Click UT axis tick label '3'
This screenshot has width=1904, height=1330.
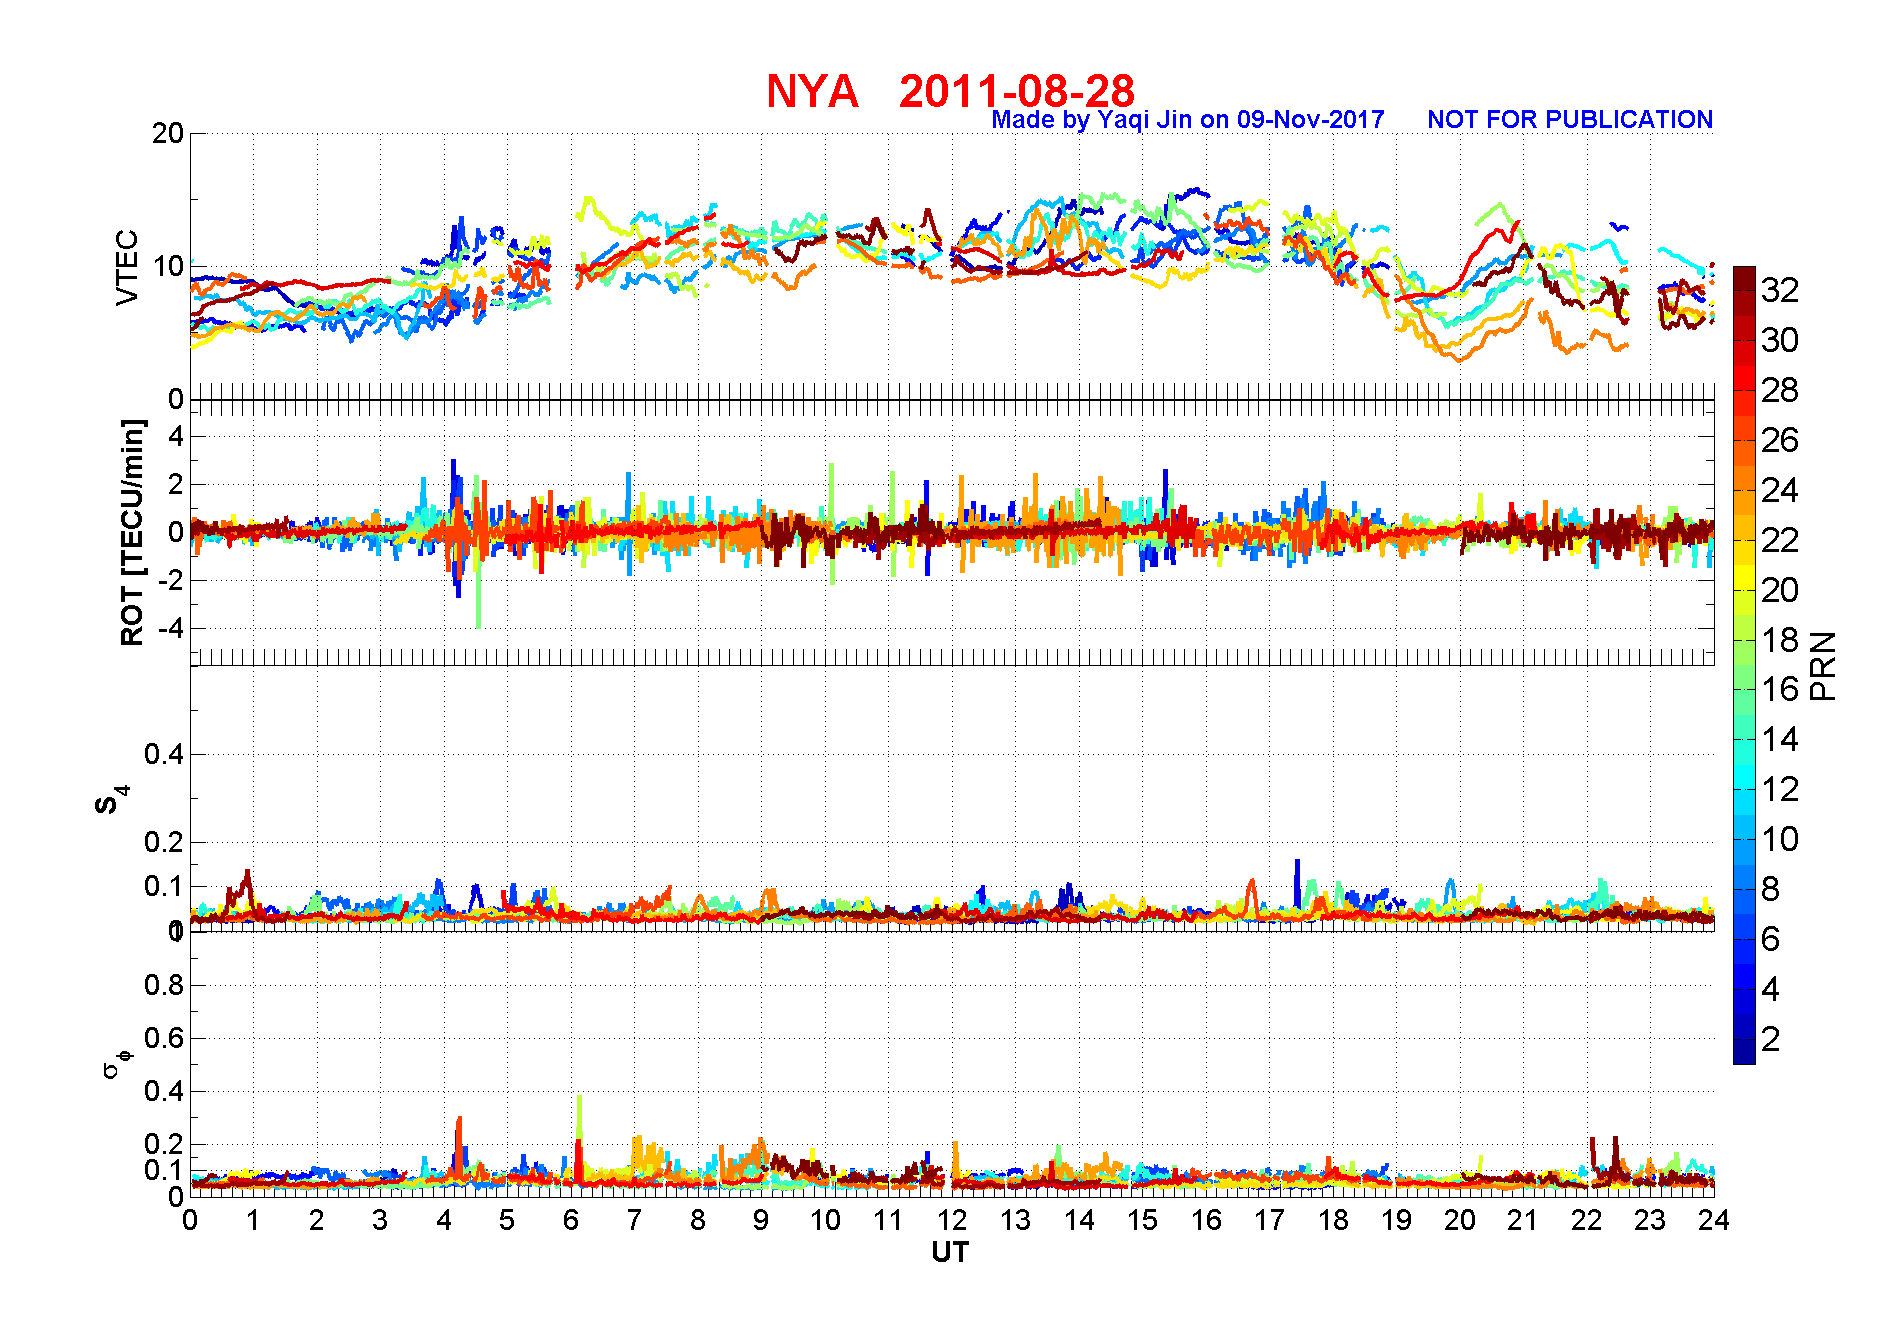[380, 1220]
